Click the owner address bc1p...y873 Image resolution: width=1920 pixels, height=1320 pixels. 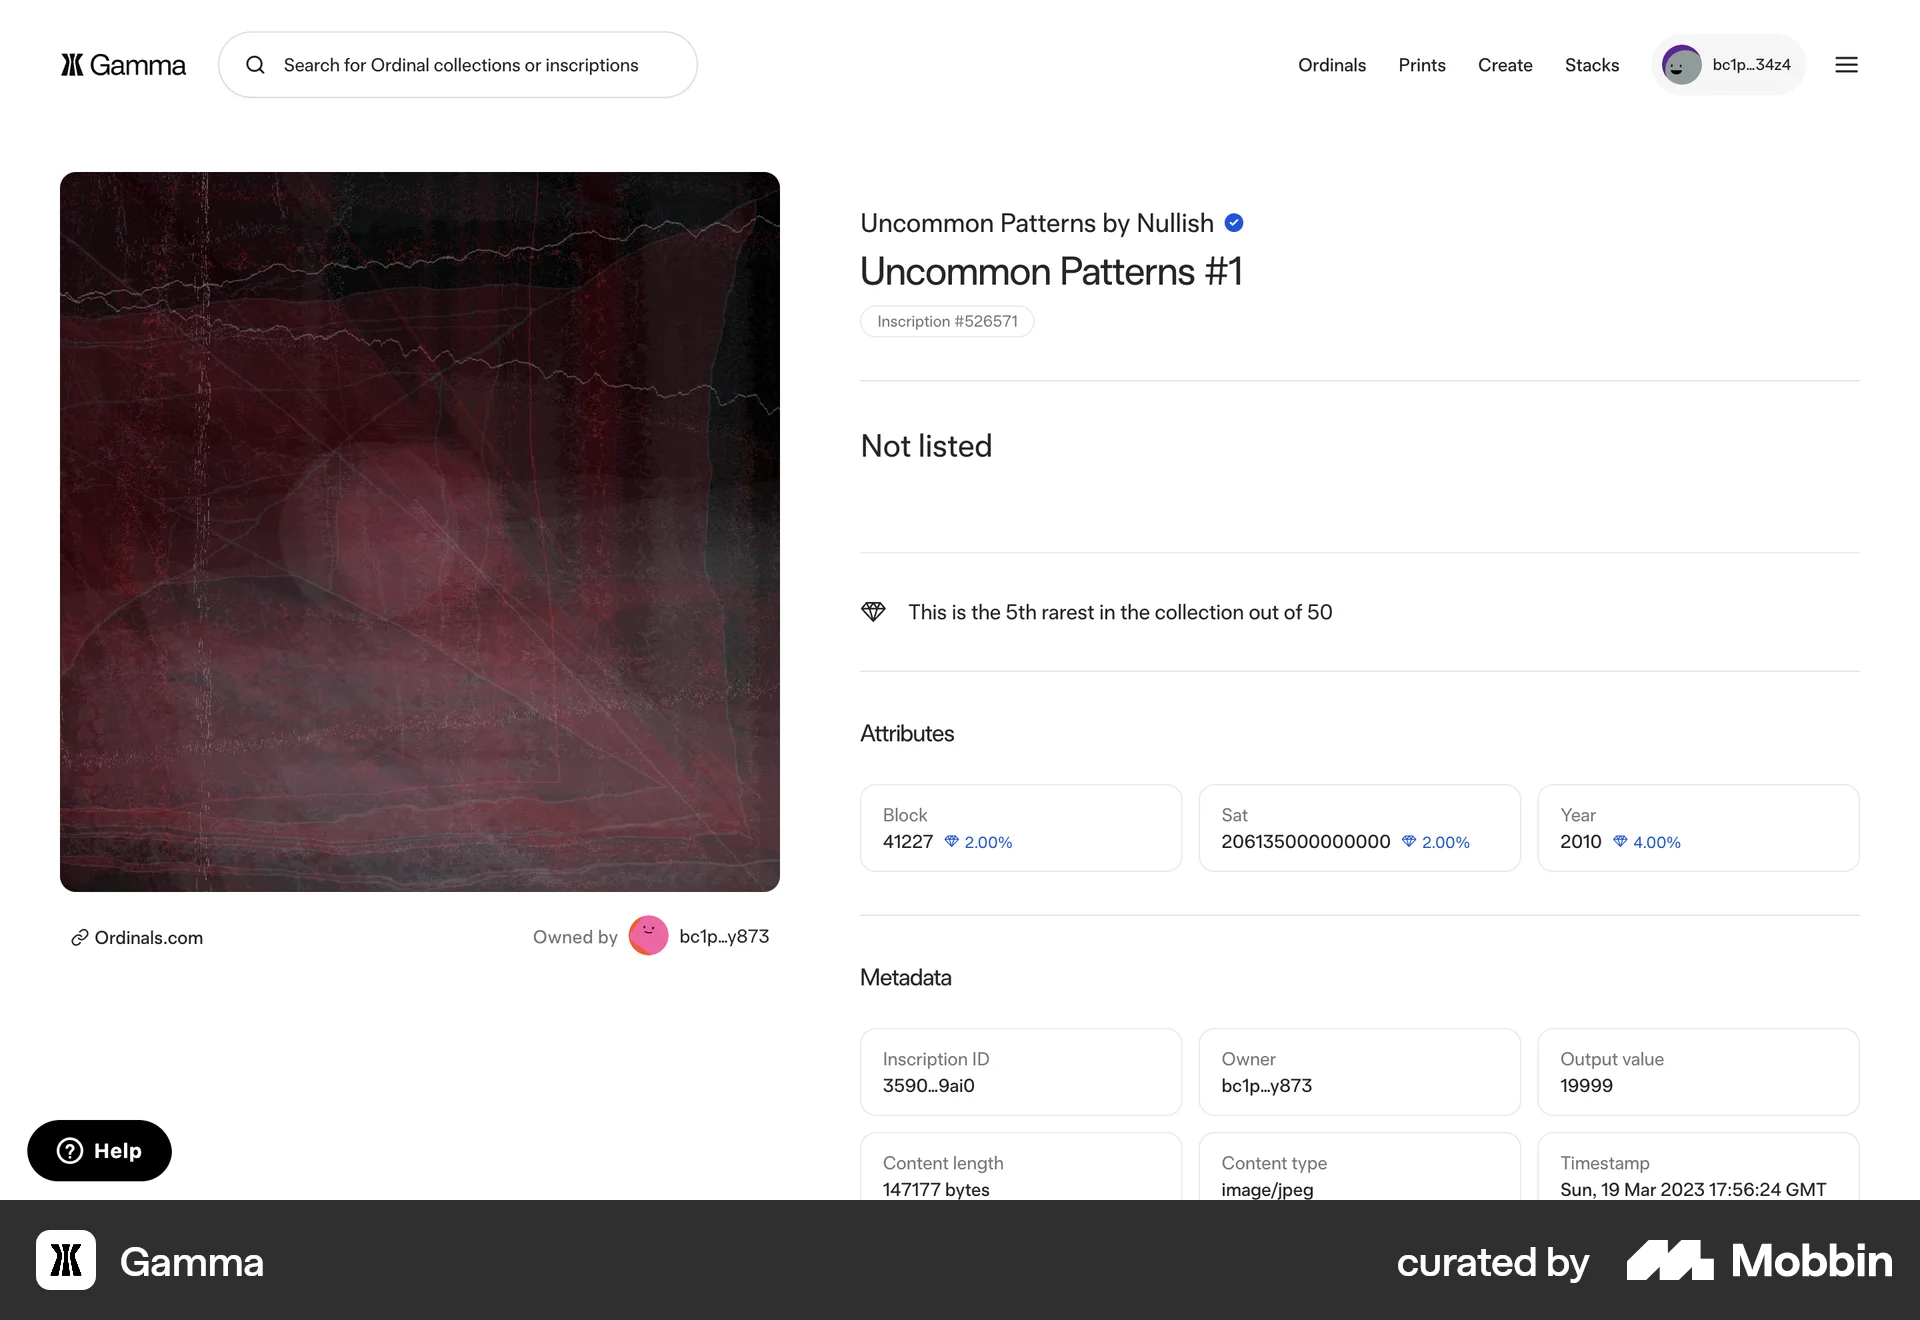724,936
